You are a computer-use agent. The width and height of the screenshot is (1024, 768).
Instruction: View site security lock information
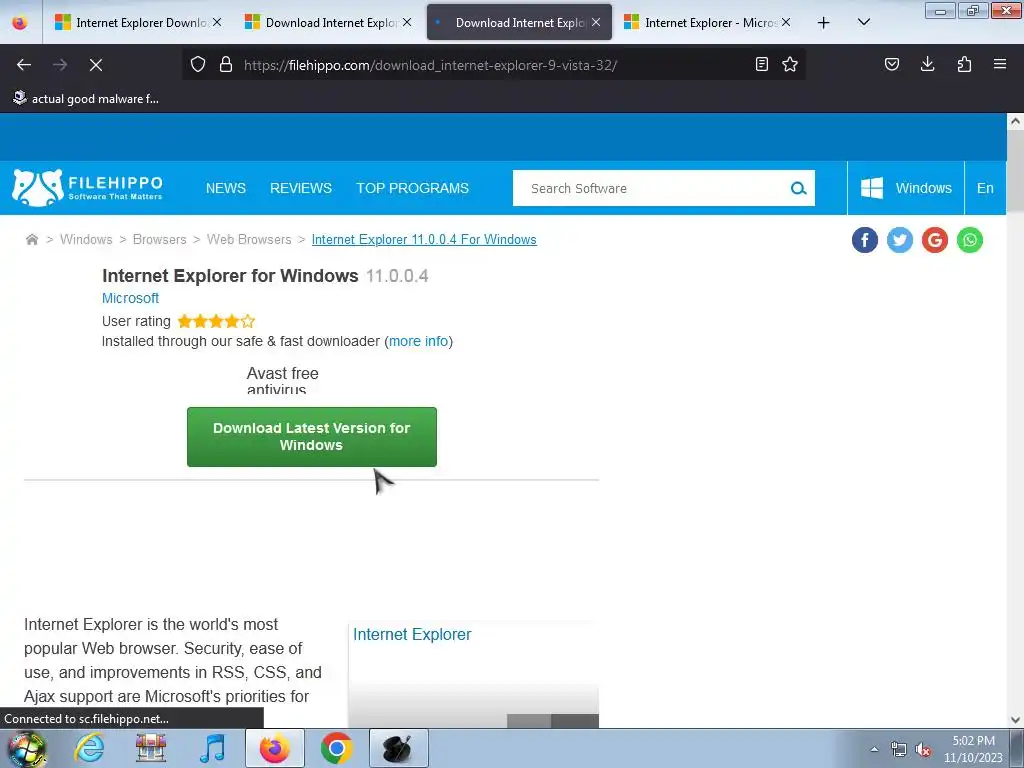tap(226, 64)
